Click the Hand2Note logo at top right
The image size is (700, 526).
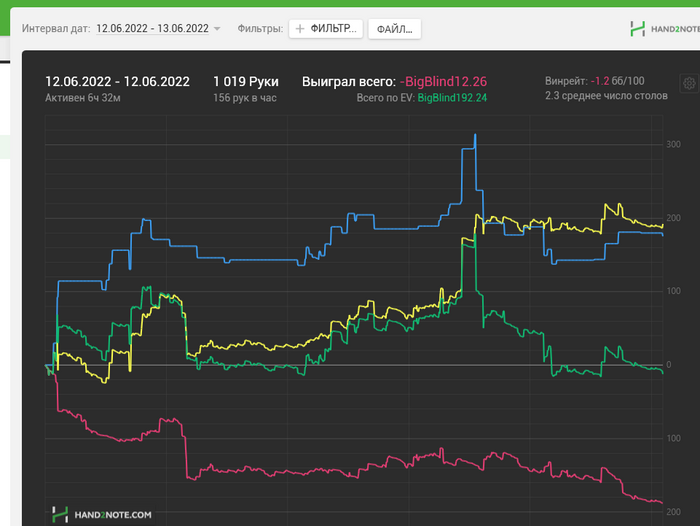coord(664,29)
